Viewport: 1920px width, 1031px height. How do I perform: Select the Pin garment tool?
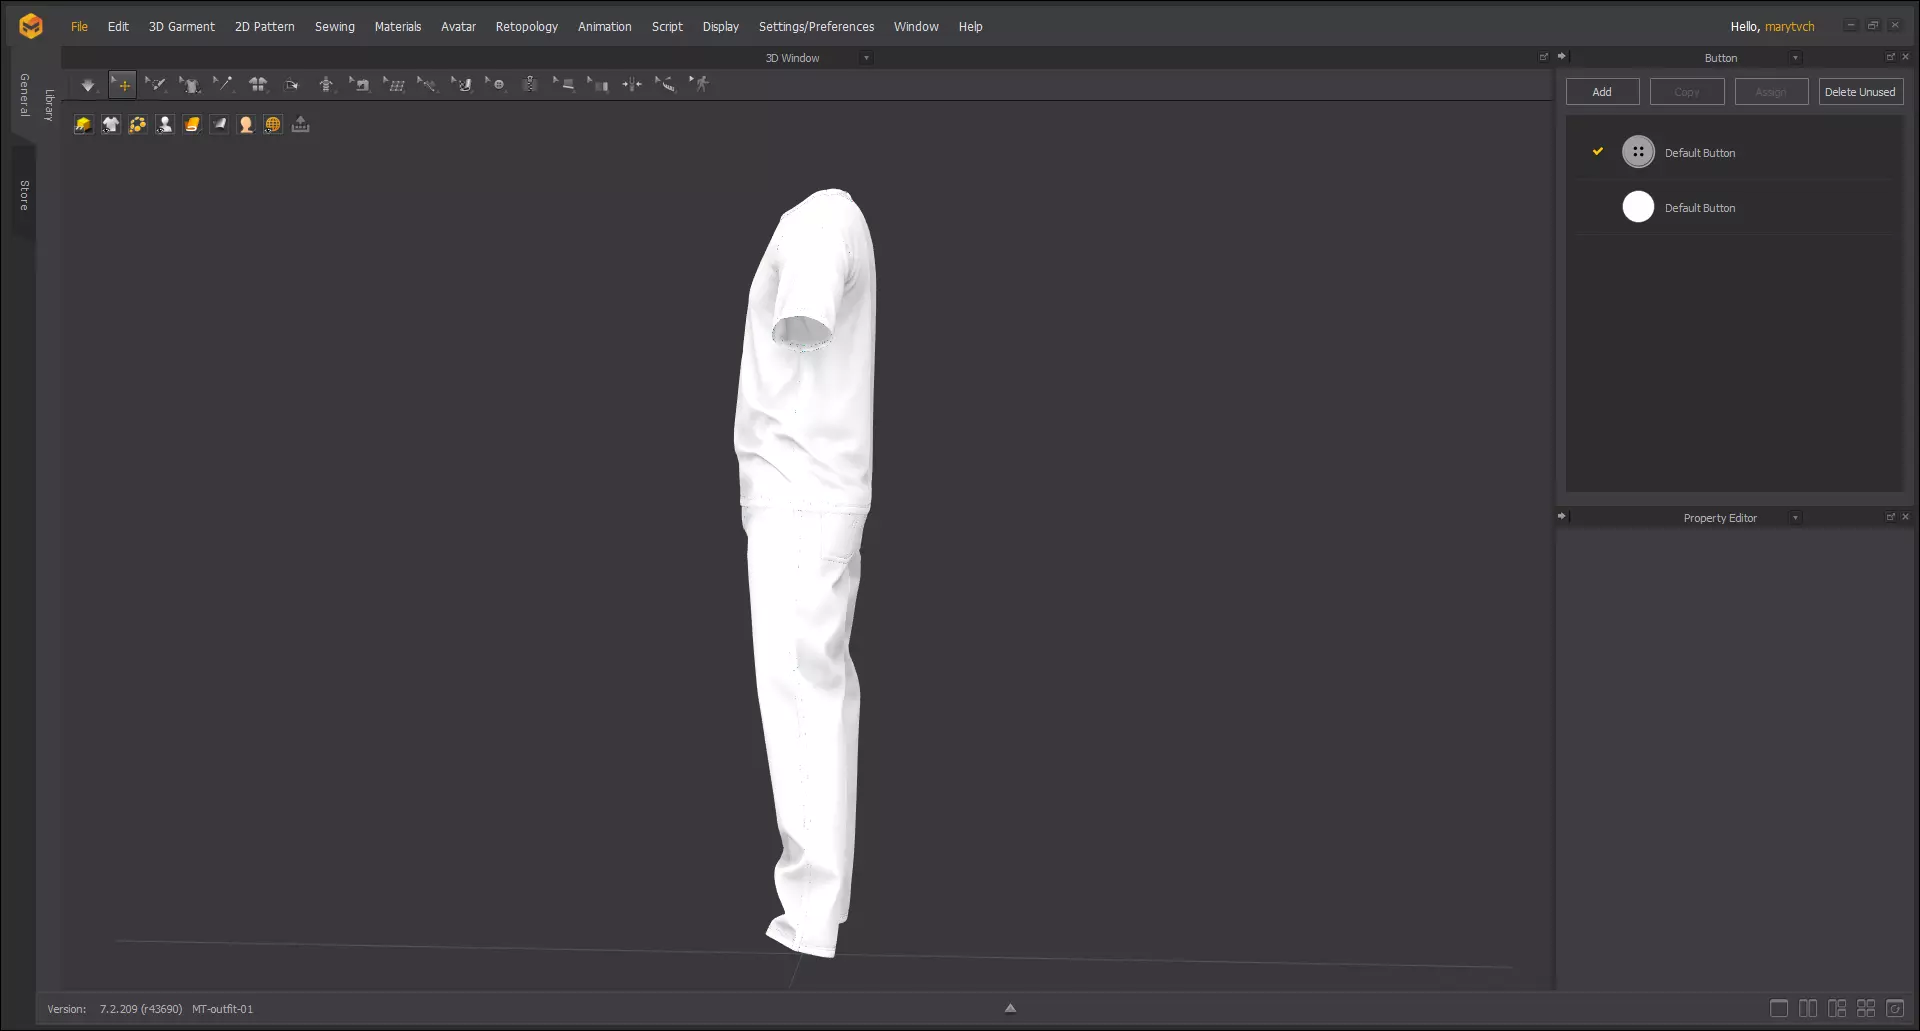190,85
